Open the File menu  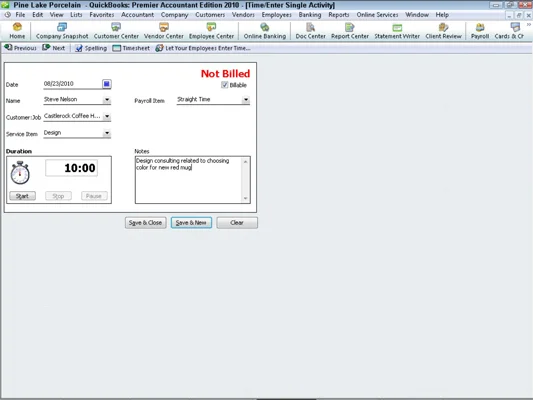[x=20, y=15]
